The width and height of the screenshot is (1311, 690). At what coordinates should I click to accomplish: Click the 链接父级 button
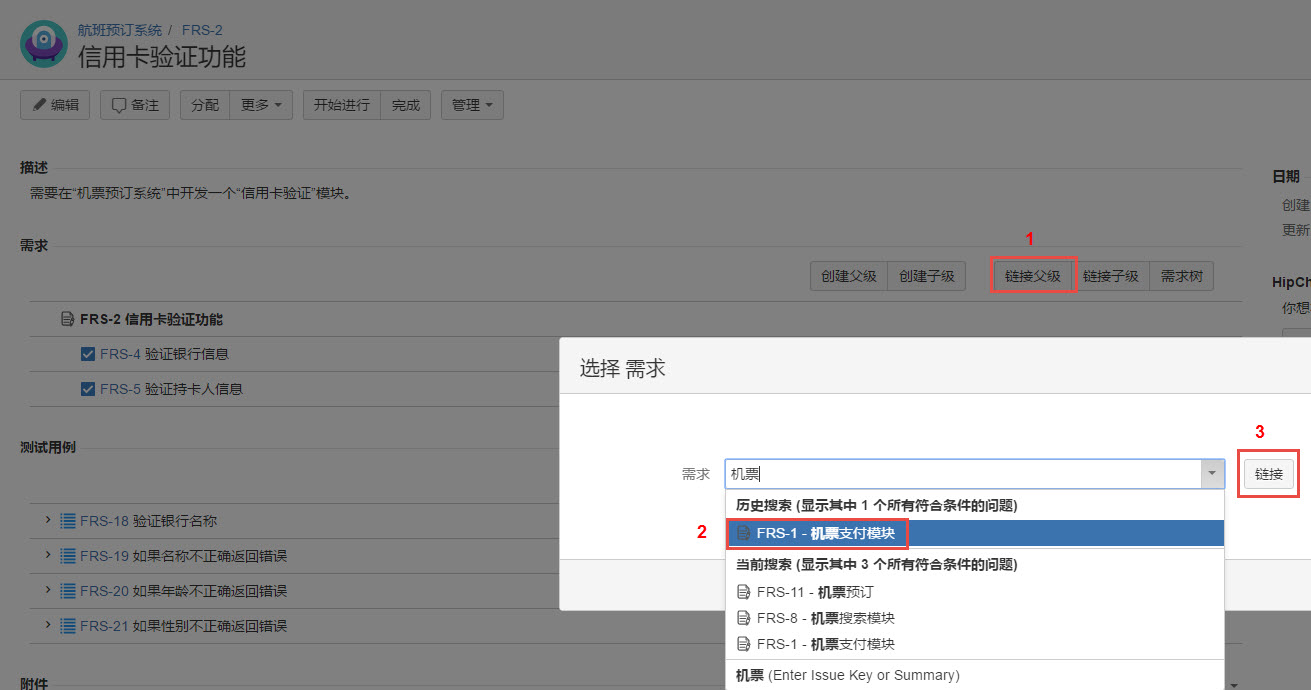(x=1033, y=277)
